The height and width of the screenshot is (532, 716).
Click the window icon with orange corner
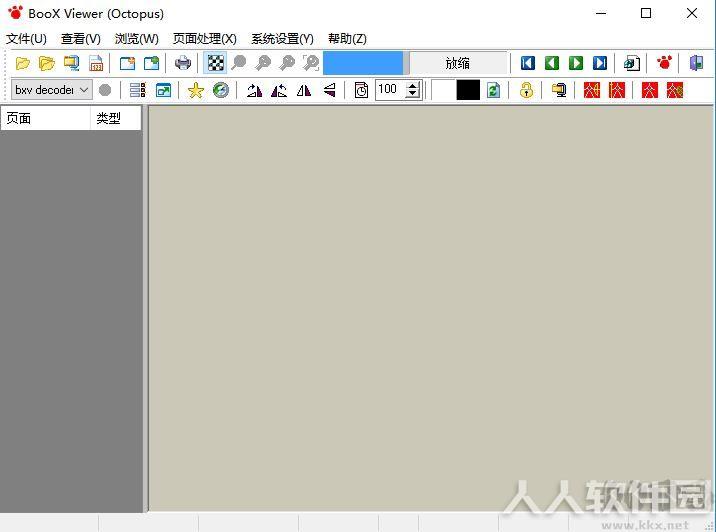pos(127,63)
